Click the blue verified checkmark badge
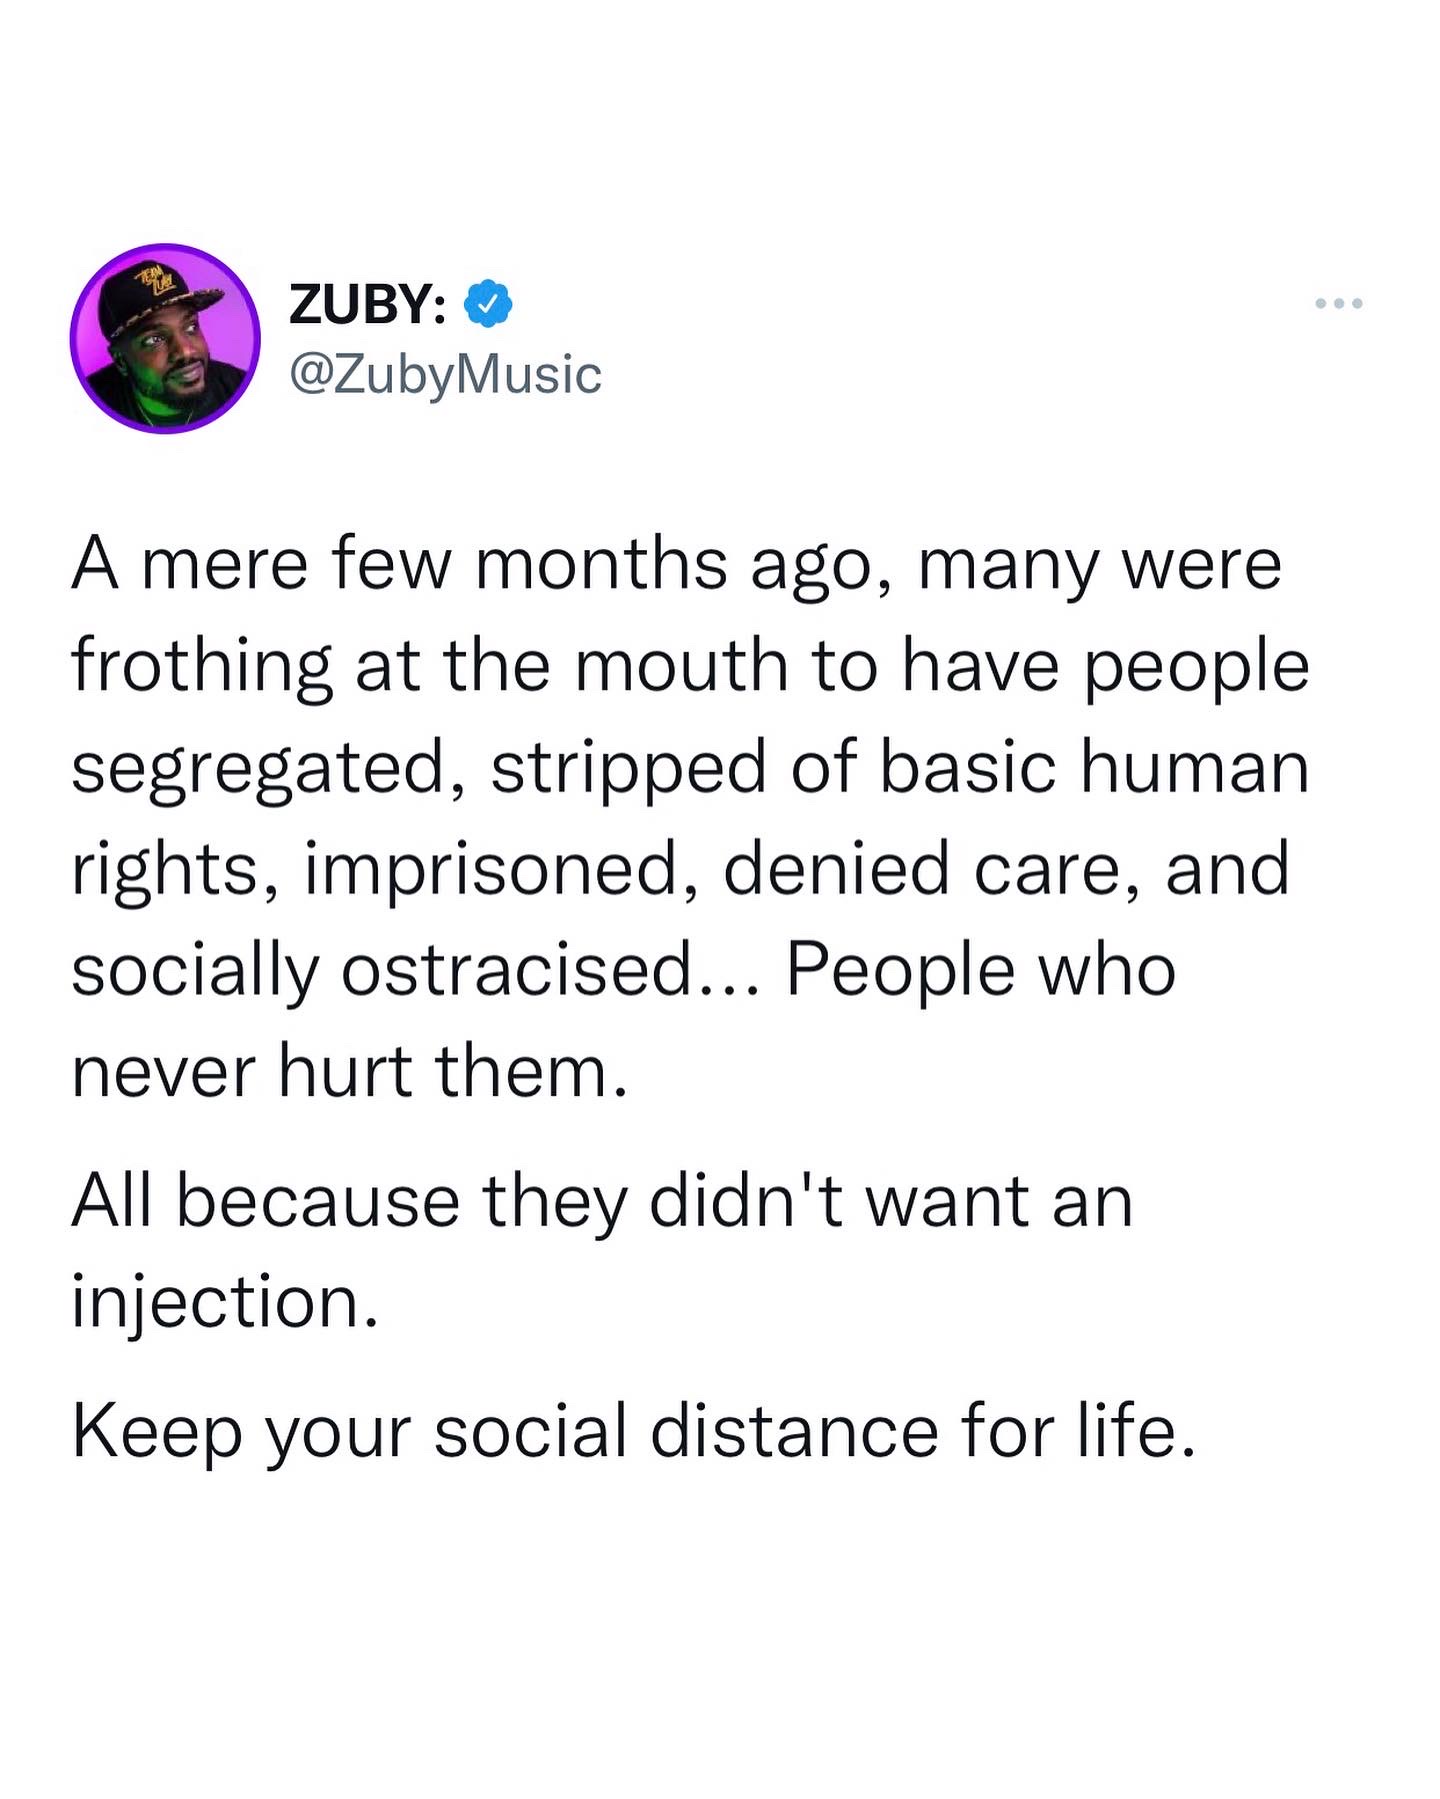This screenshot has height=1799, width=1440. (488, 303)
